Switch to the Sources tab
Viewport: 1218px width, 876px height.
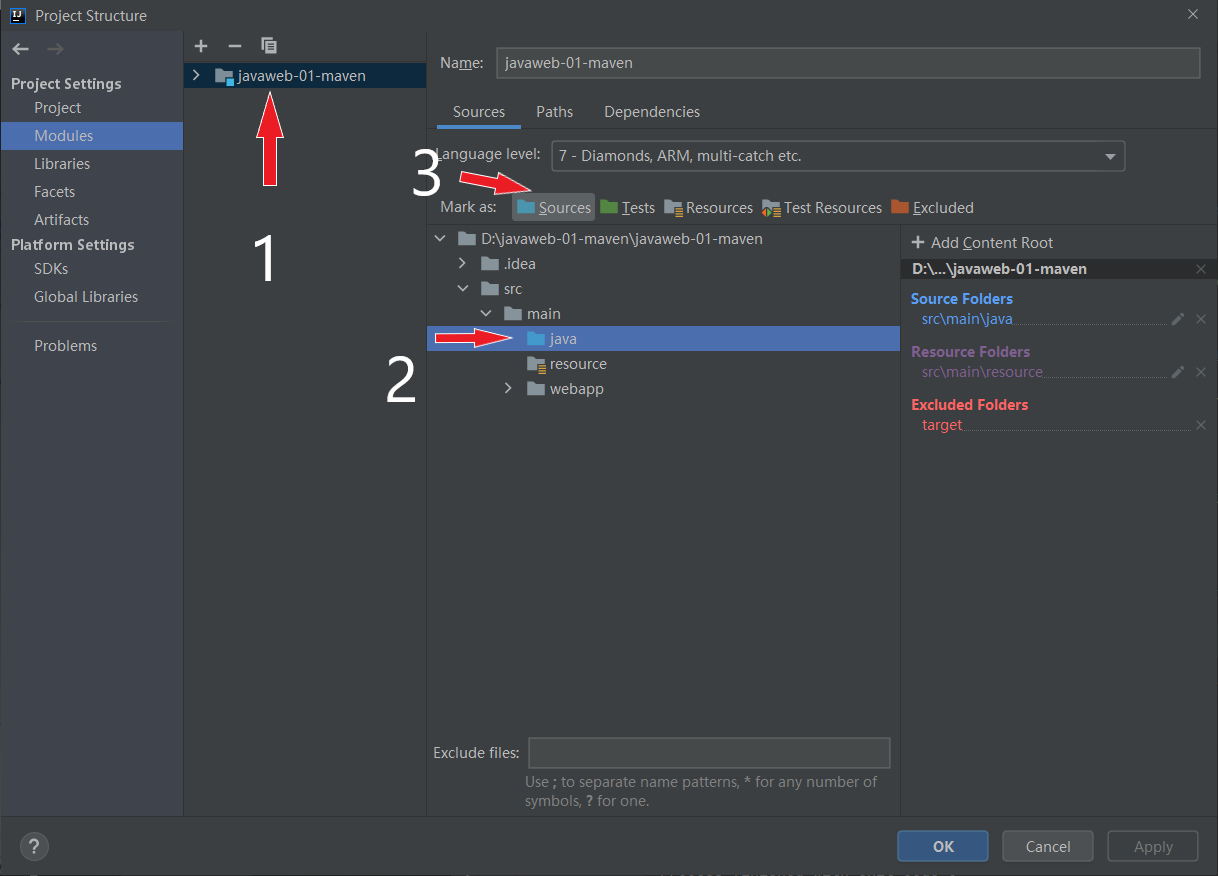479,112
